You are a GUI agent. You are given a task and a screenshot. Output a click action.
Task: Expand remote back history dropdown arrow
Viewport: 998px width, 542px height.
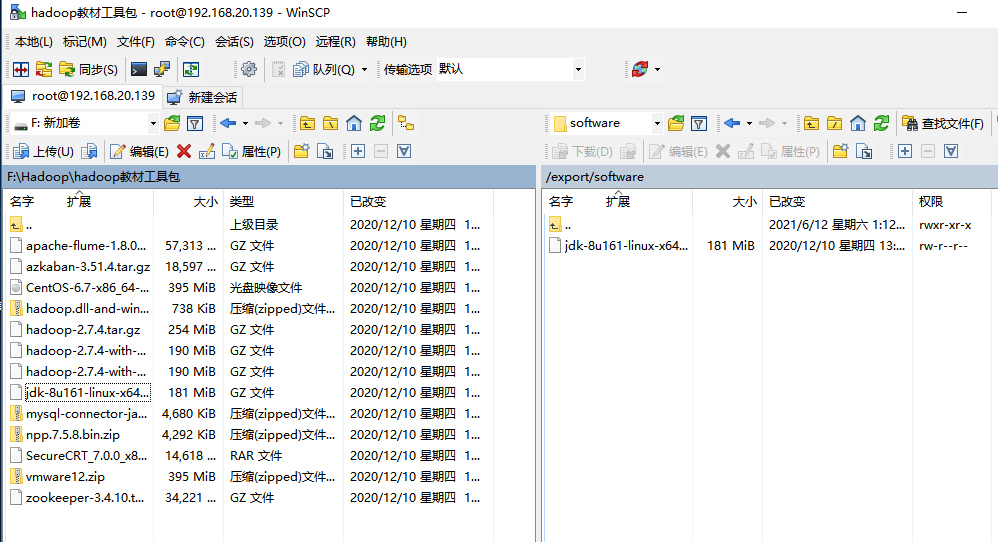pyautogui.click(x=749, y=123)
